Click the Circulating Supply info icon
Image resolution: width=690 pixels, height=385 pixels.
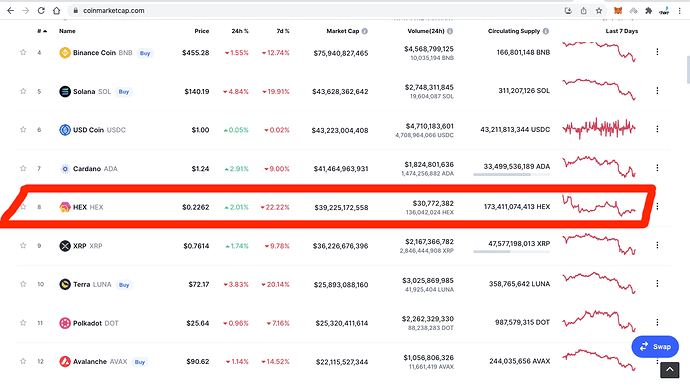(546, 31)
